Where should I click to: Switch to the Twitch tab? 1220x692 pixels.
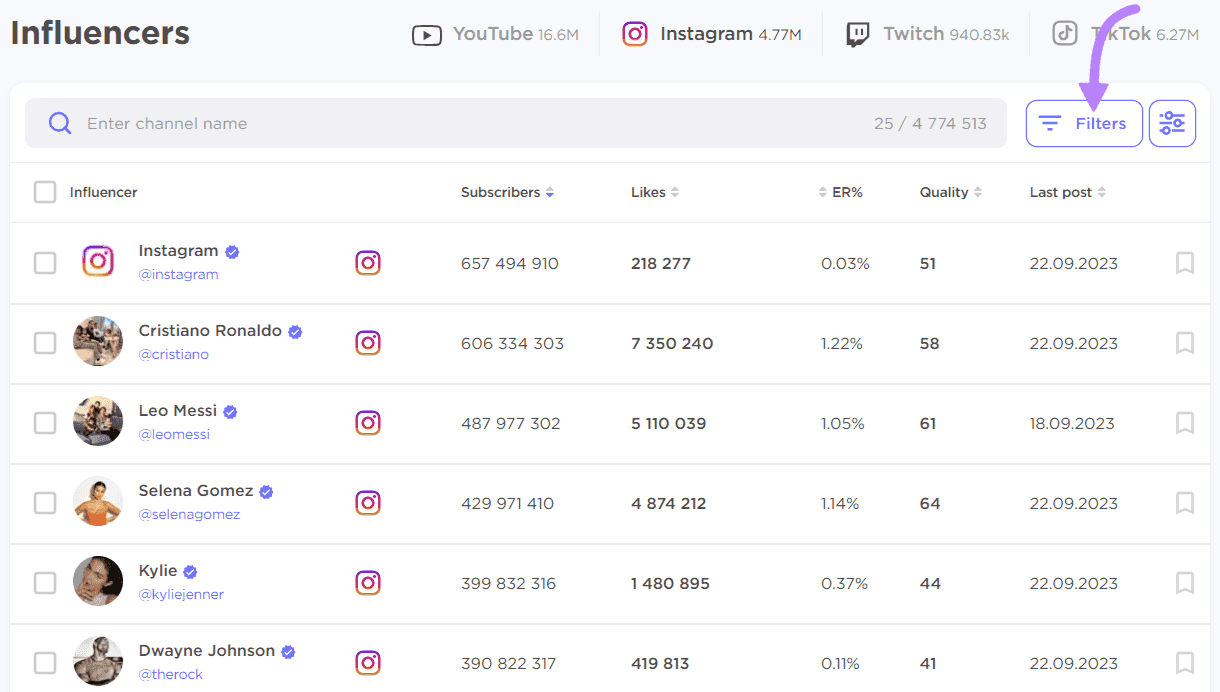928,34
